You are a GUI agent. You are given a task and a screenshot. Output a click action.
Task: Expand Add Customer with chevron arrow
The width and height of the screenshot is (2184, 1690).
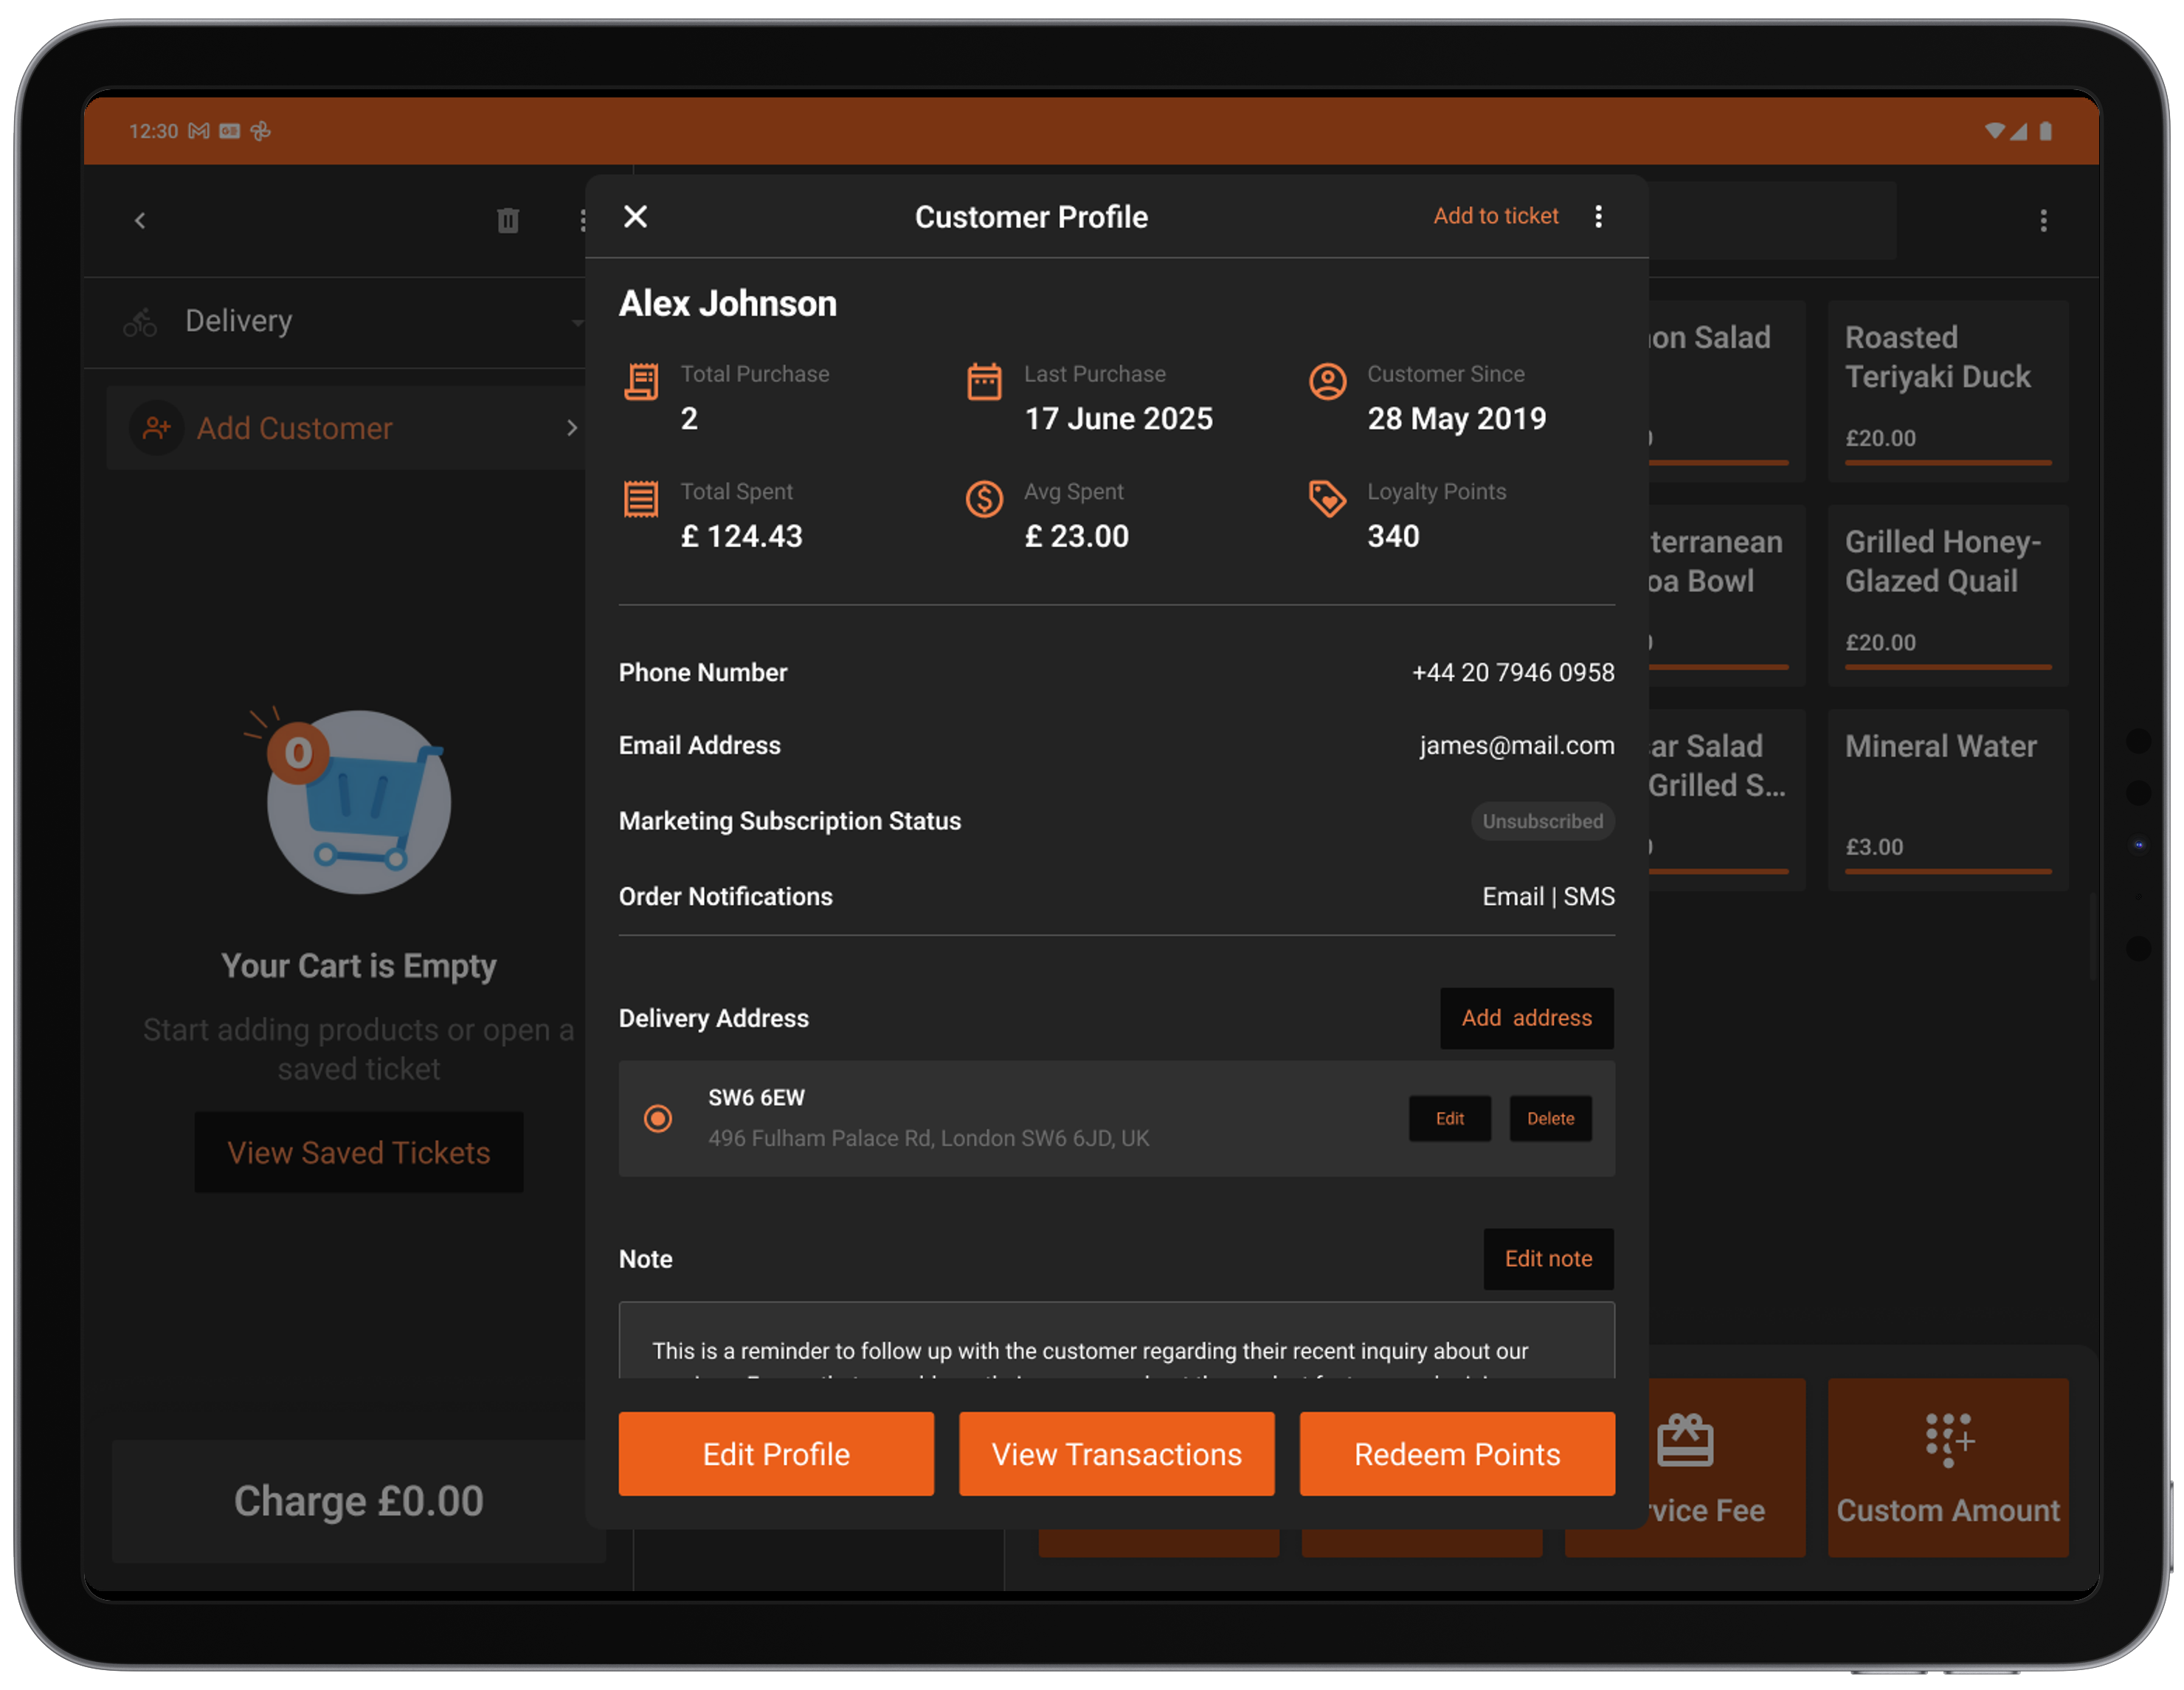coord(571,428)
